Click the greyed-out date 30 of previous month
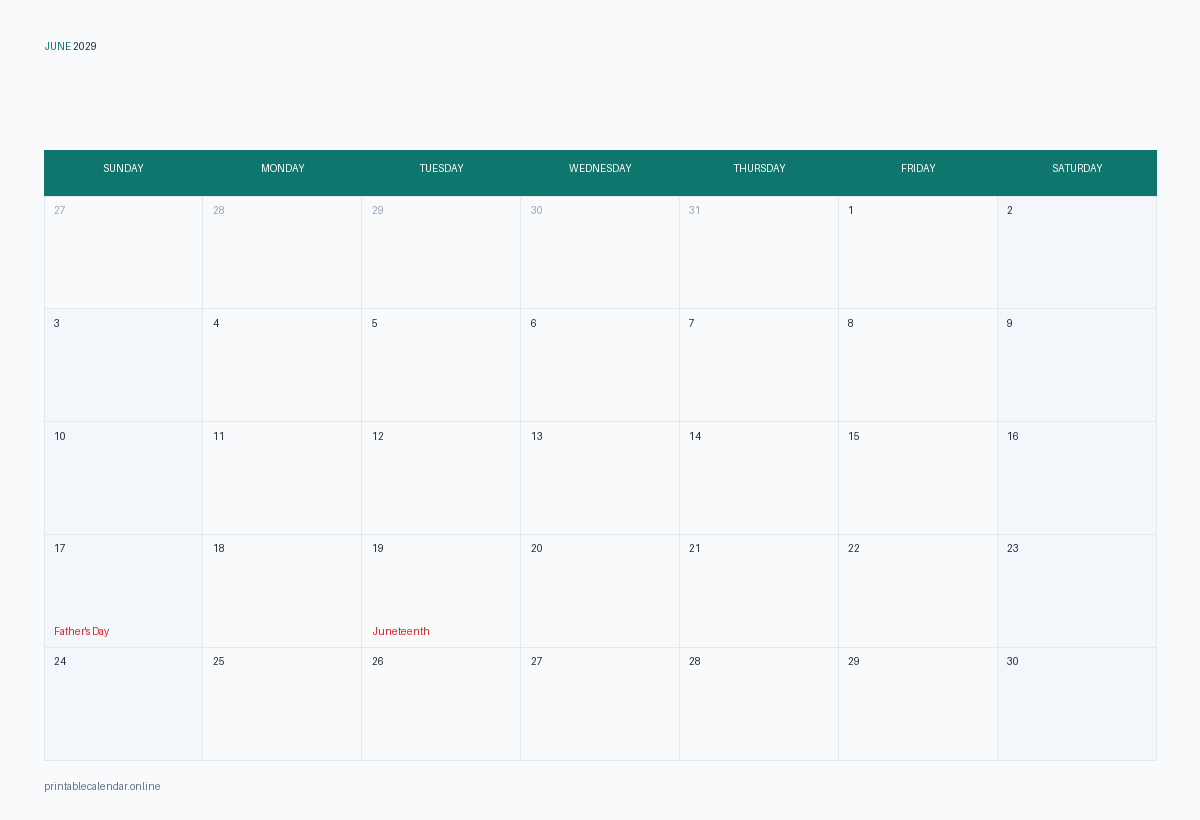 [537, 210]
